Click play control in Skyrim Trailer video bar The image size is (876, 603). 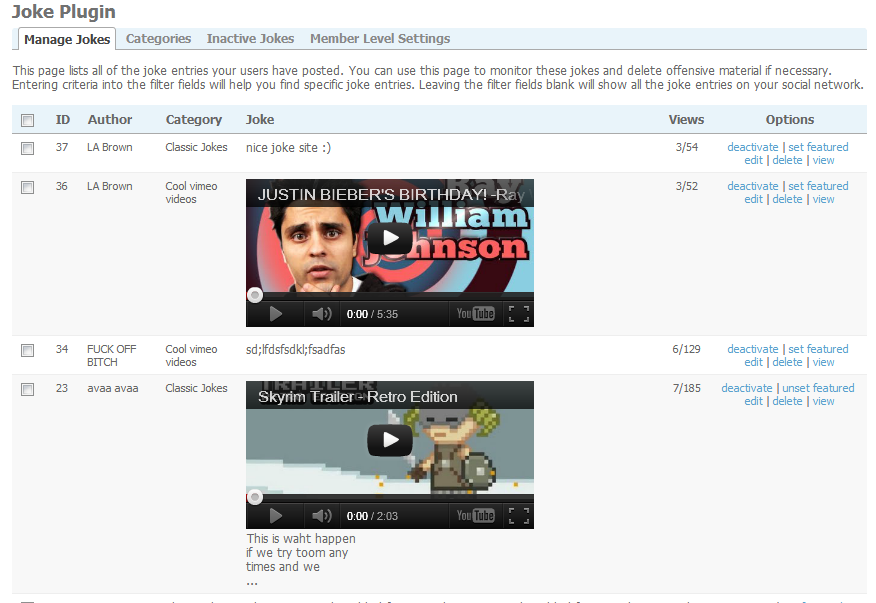275,516
